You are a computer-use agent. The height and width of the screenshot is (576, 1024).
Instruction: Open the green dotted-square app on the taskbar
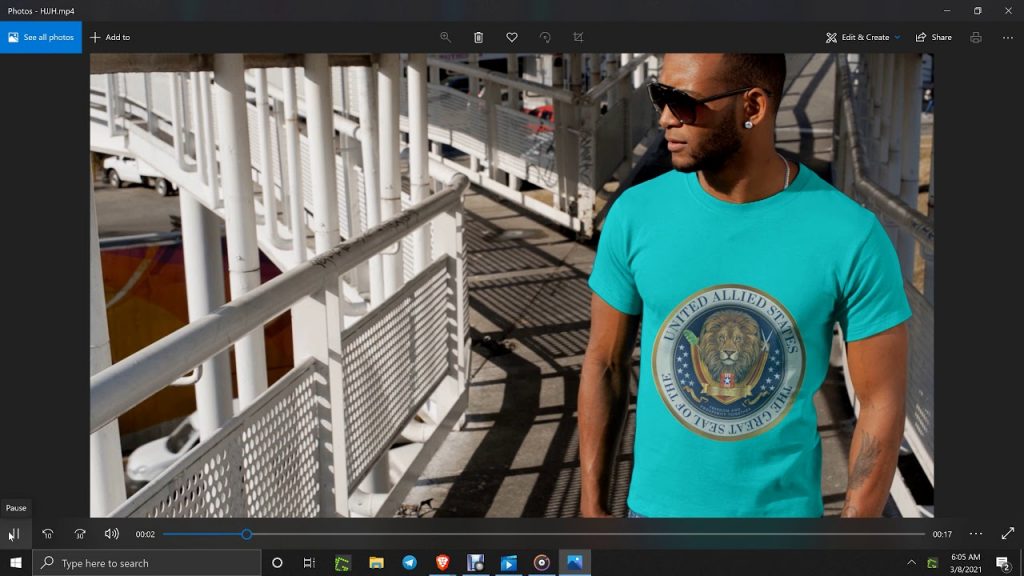click(342, 563)
